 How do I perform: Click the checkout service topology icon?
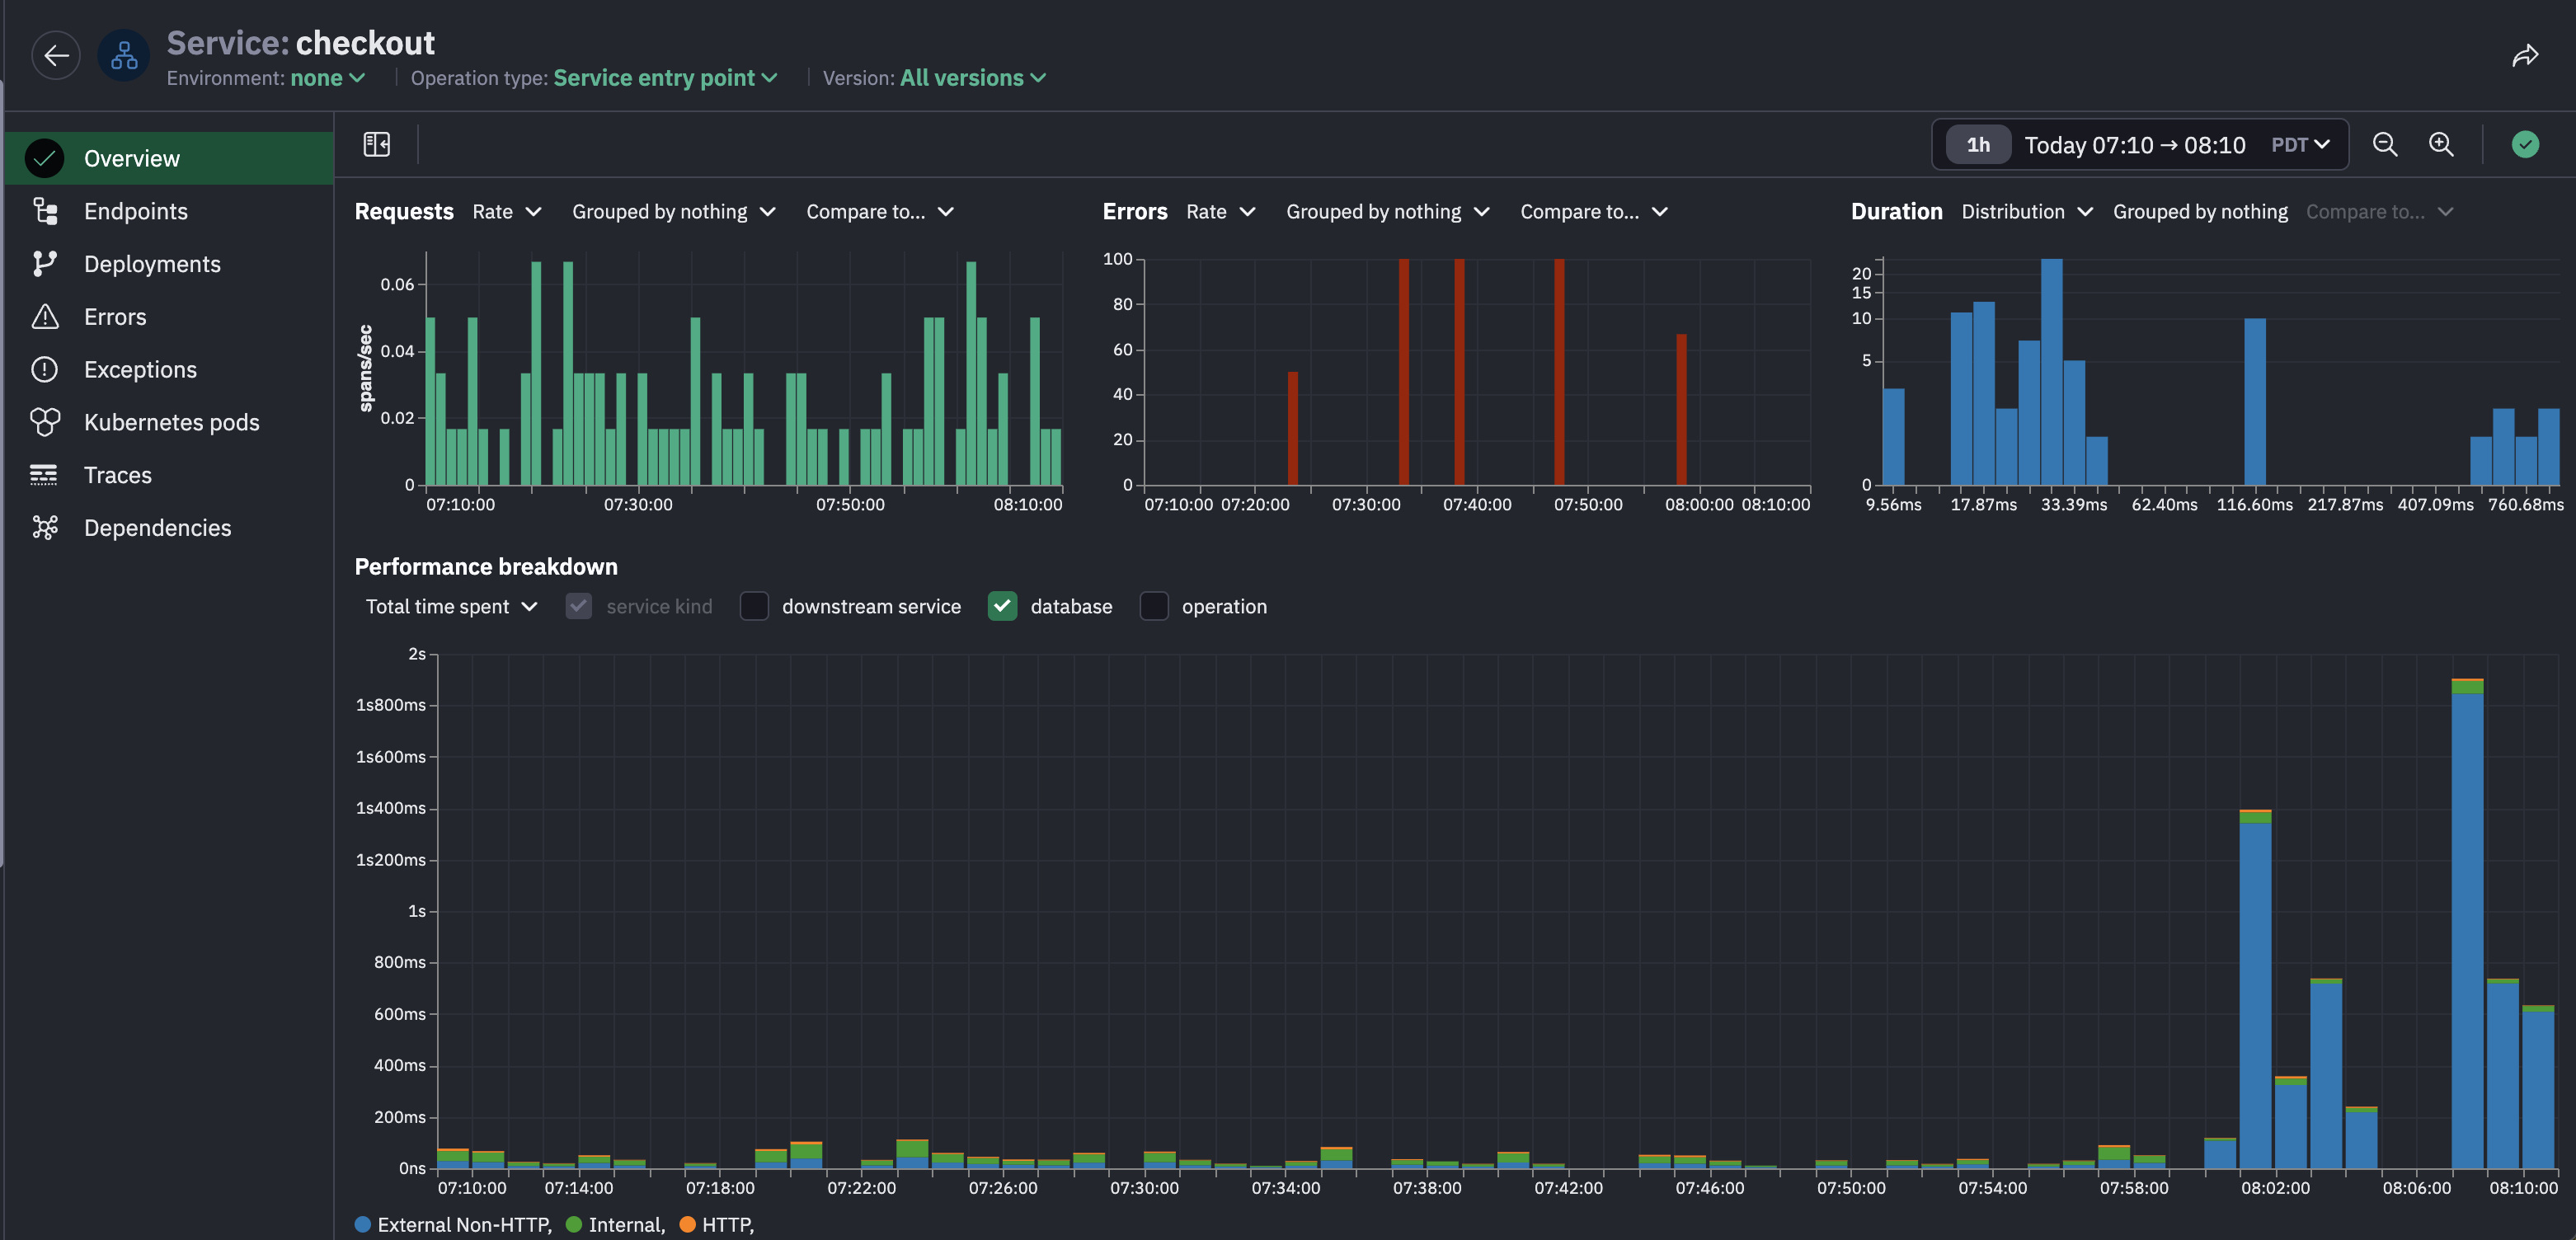point(124,55)
